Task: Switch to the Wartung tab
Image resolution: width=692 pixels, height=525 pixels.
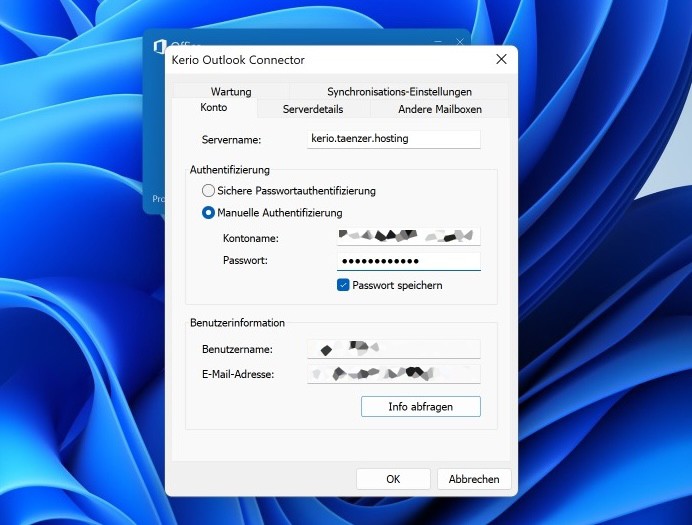Action: [x=231, y=91]
